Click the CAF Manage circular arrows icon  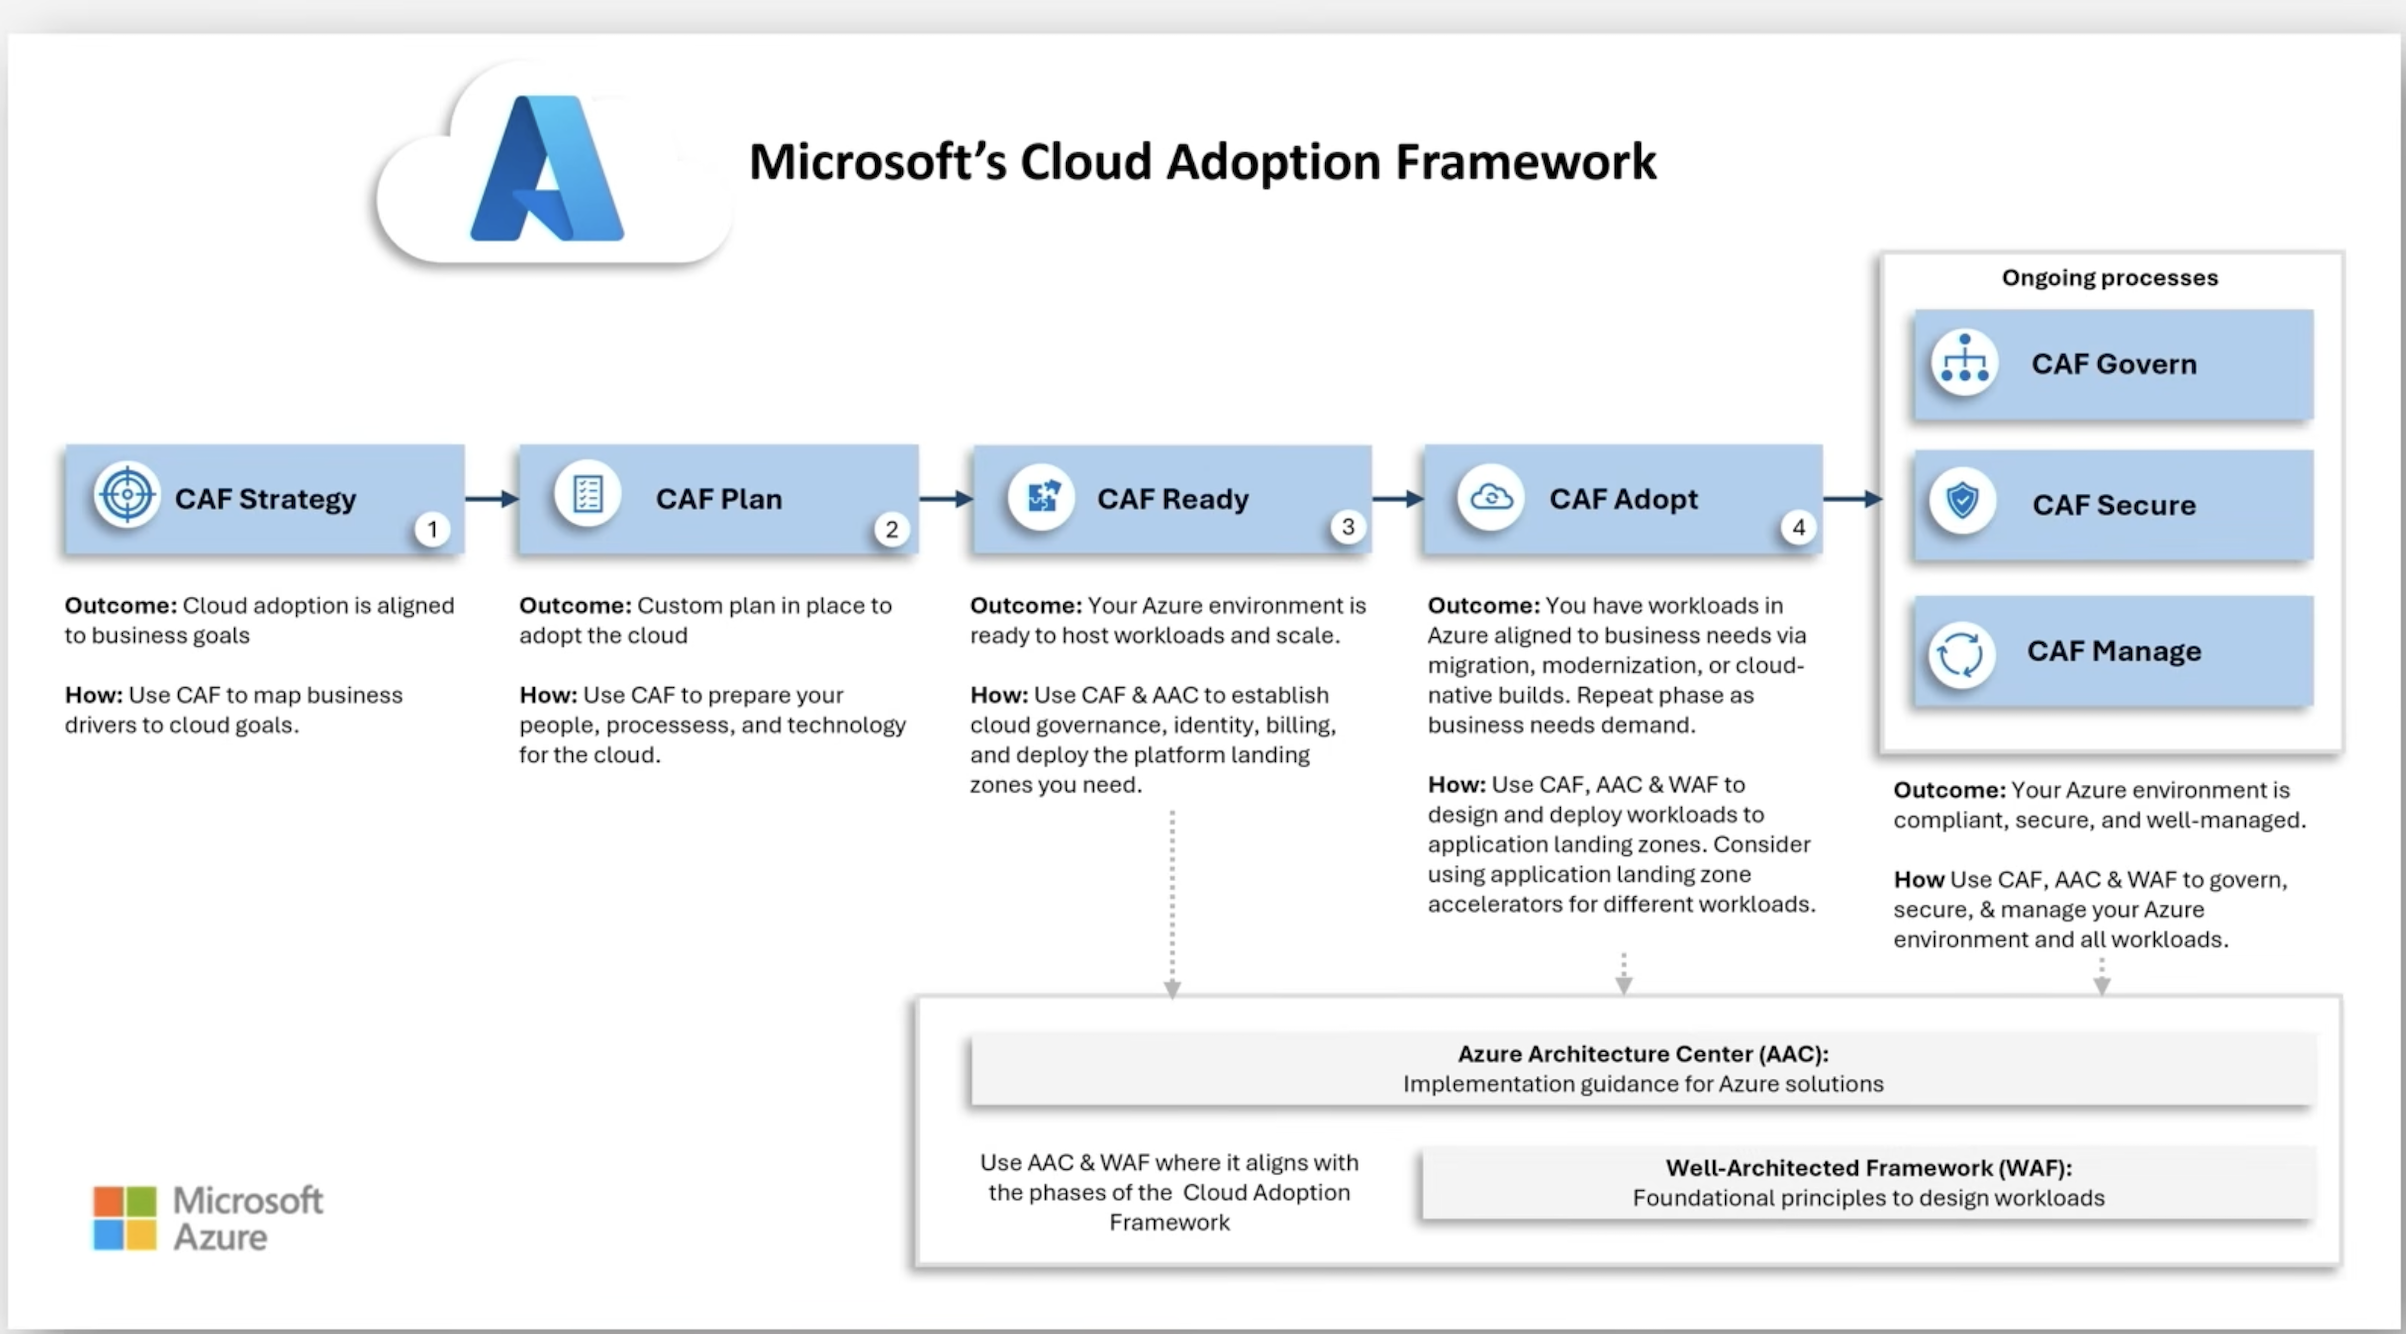click(1961, 655)
